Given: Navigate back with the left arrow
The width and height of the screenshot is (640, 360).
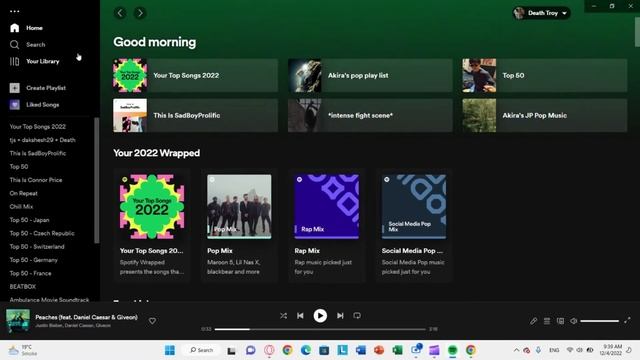Looking at the screenshot, I should tap(120, 13).
